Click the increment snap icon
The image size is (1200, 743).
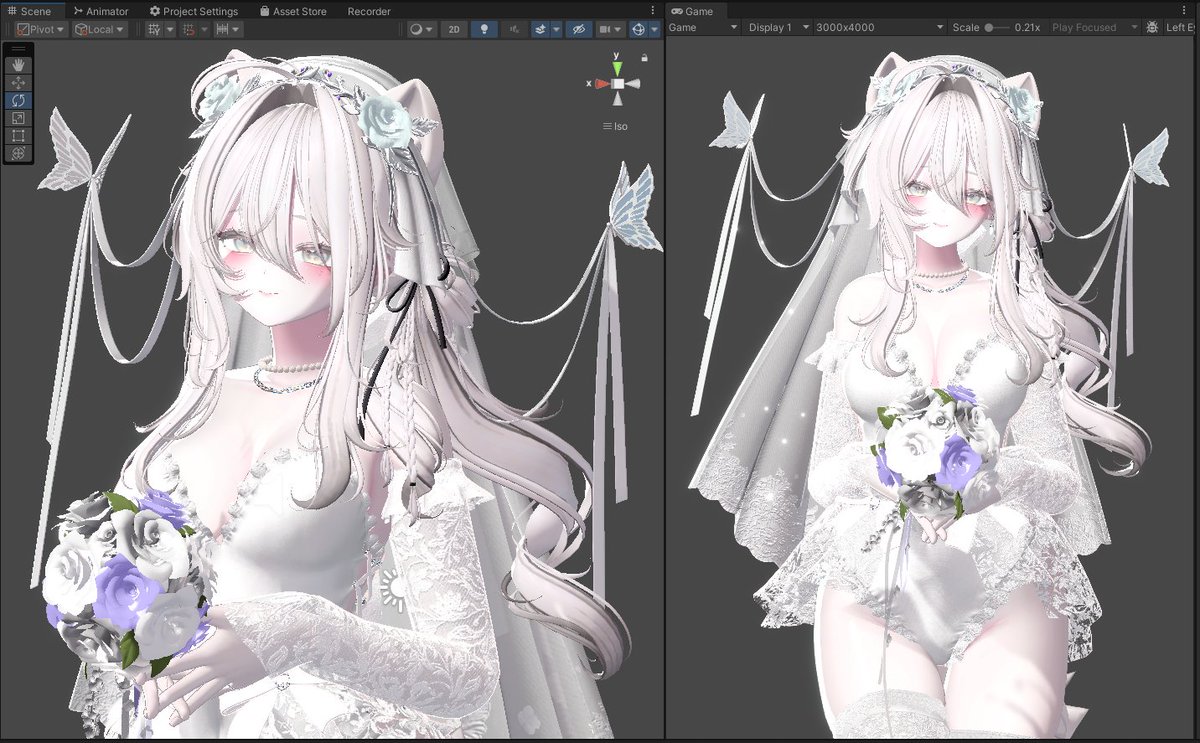pos(223,29)
